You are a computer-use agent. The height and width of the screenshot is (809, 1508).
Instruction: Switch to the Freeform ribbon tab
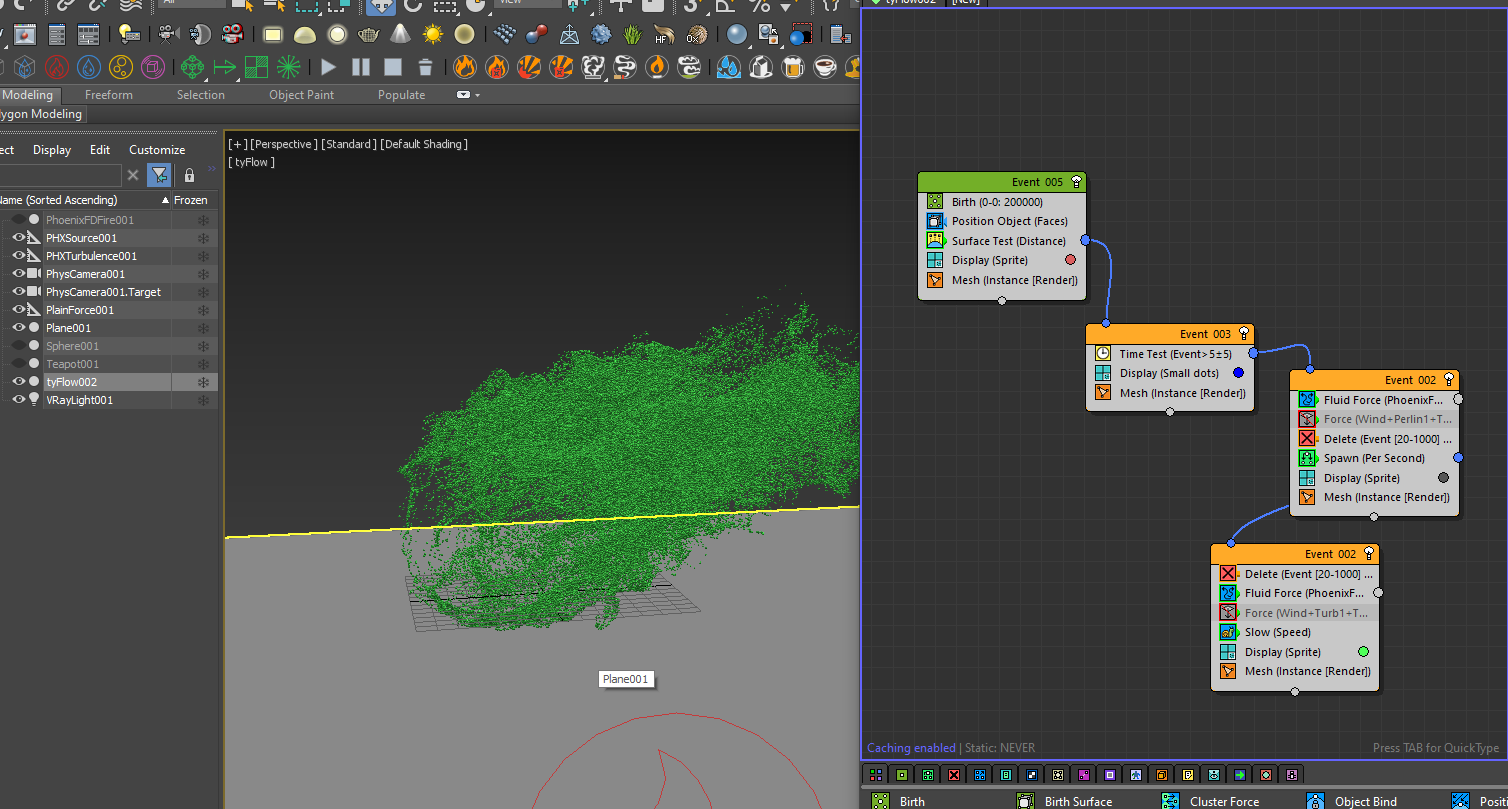pyautogui.click(x=109, y=95)
